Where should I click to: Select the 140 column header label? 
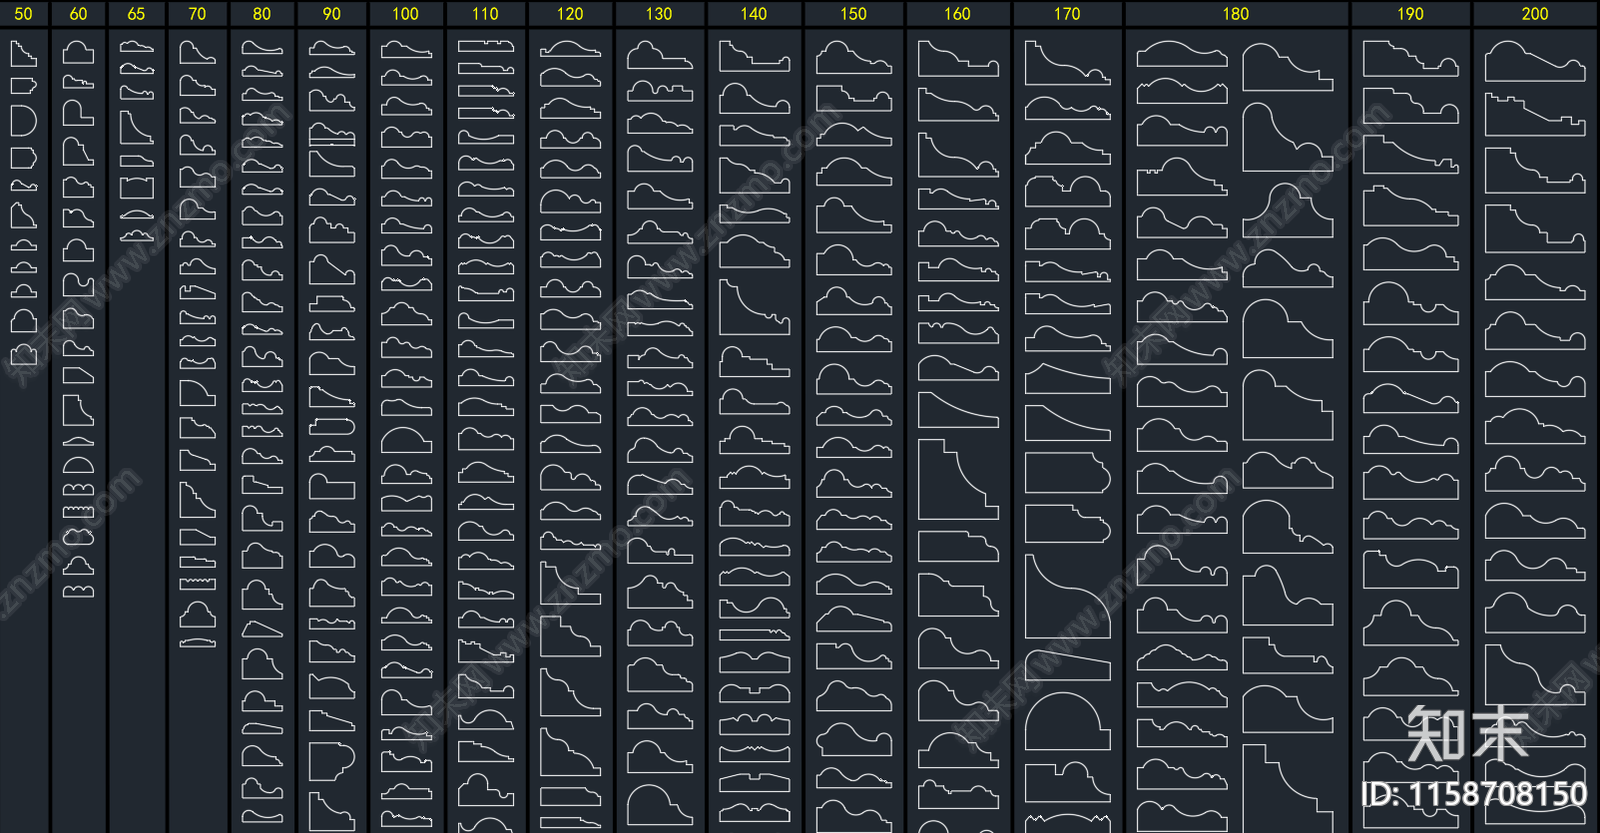click(753, 14)
